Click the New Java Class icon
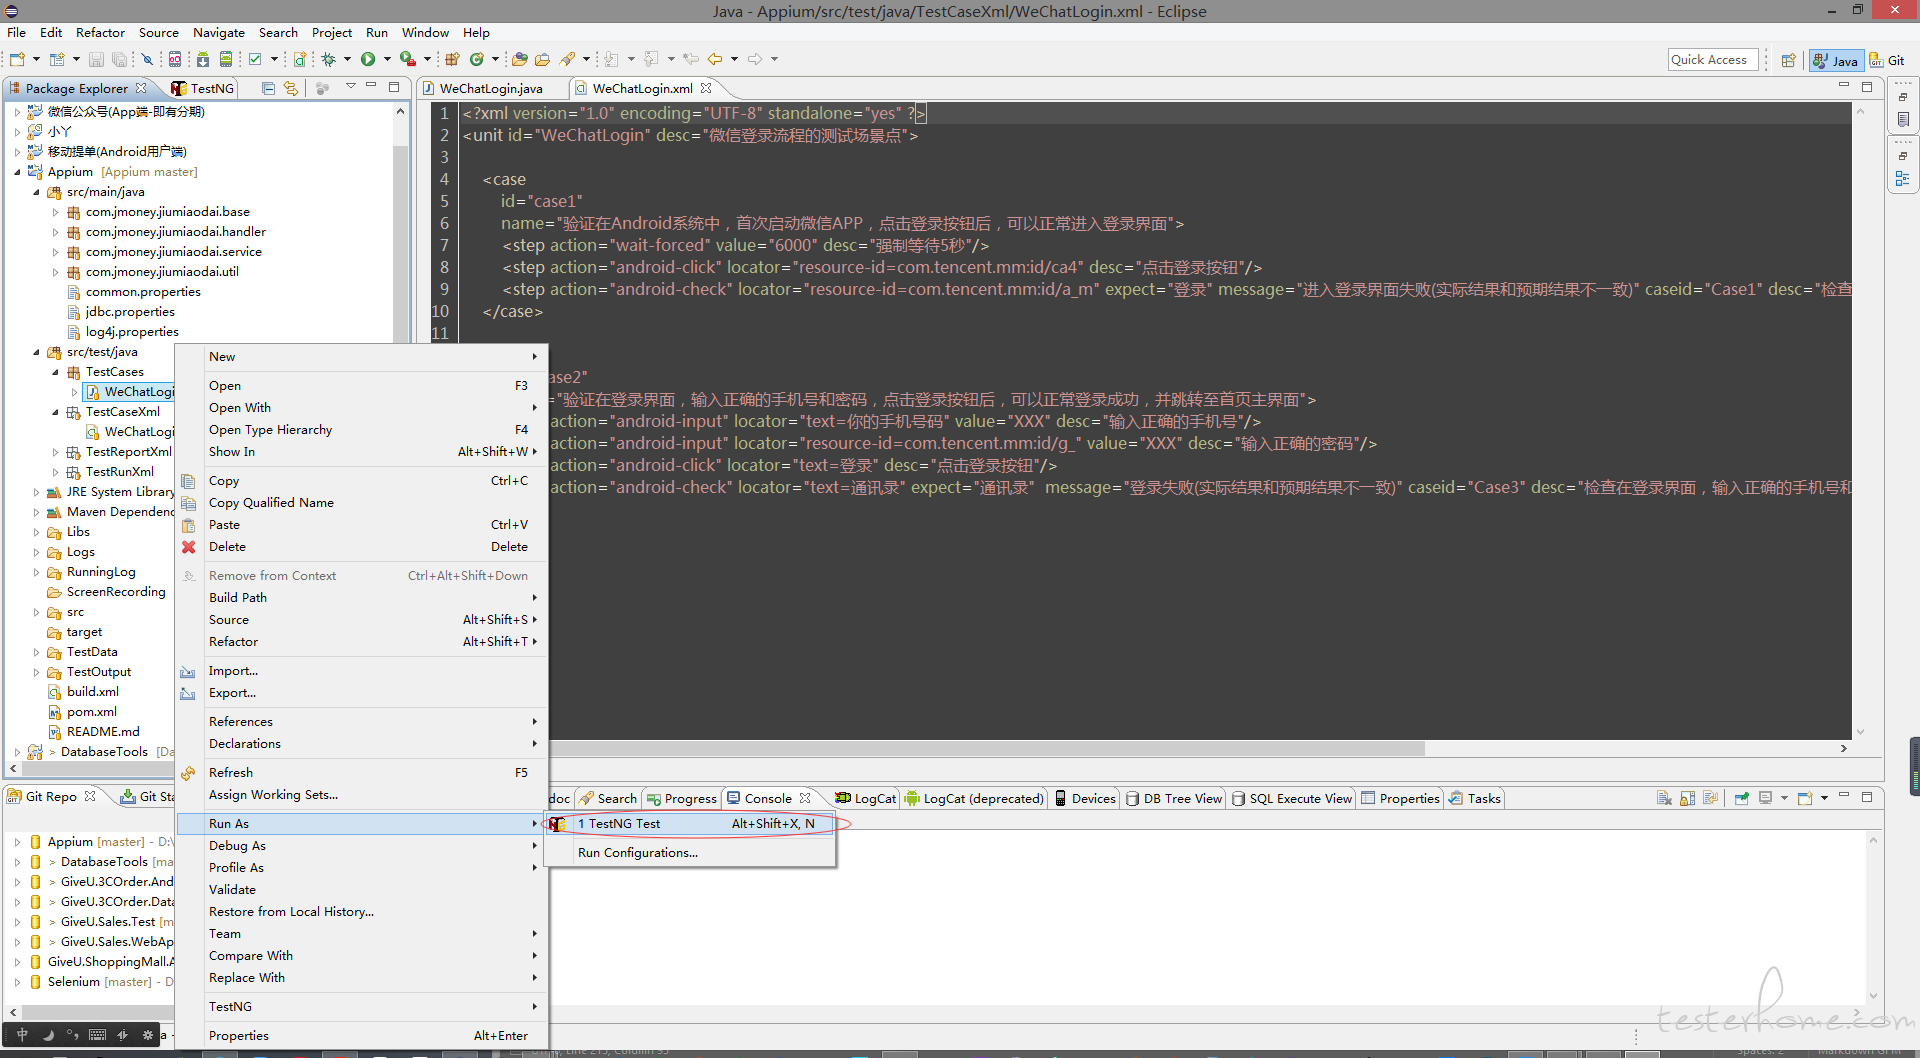The image size is (1920, 1058). pos(477,59)
